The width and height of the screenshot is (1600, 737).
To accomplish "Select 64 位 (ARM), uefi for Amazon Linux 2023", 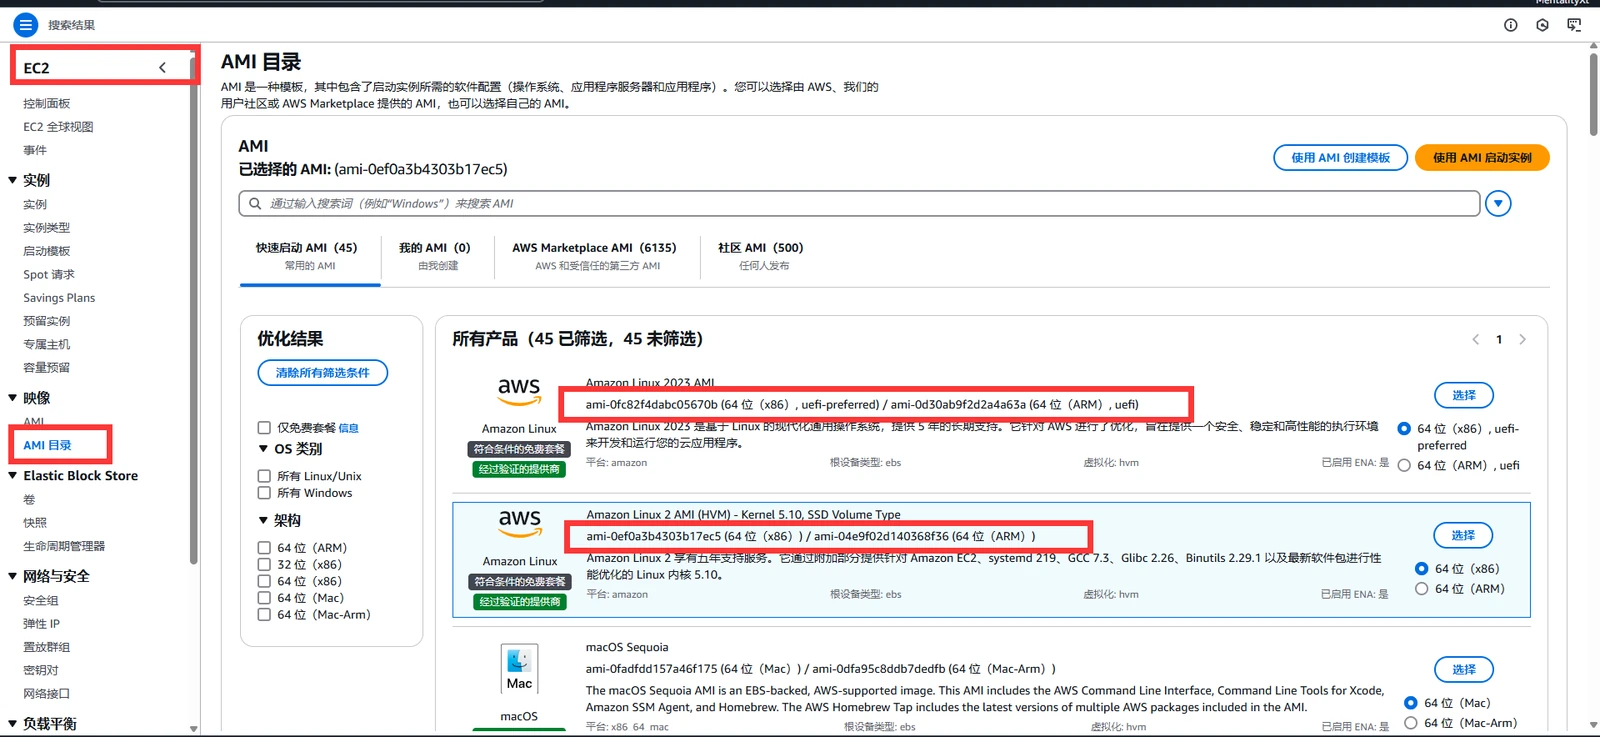I will click(x=1404, y=465).
